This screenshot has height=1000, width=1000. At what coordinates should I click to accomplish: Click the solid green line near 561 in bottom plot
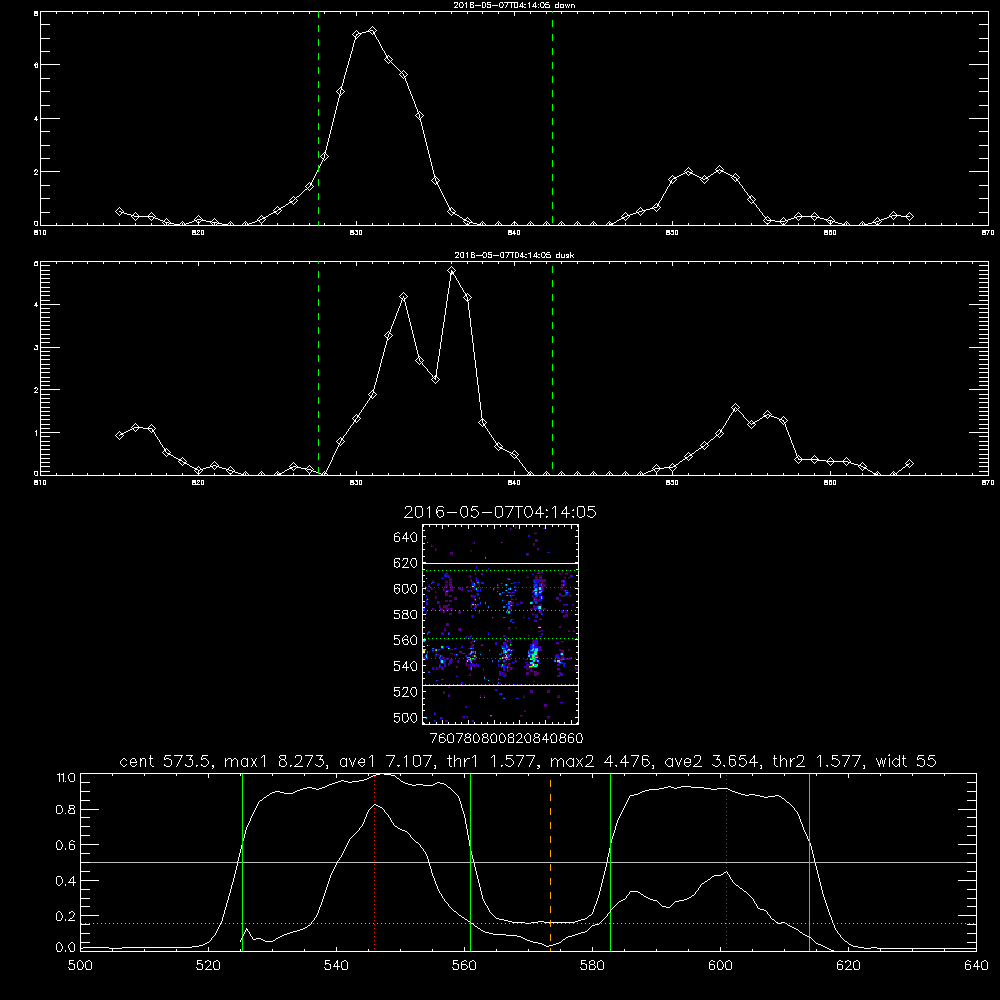(471, 861)
